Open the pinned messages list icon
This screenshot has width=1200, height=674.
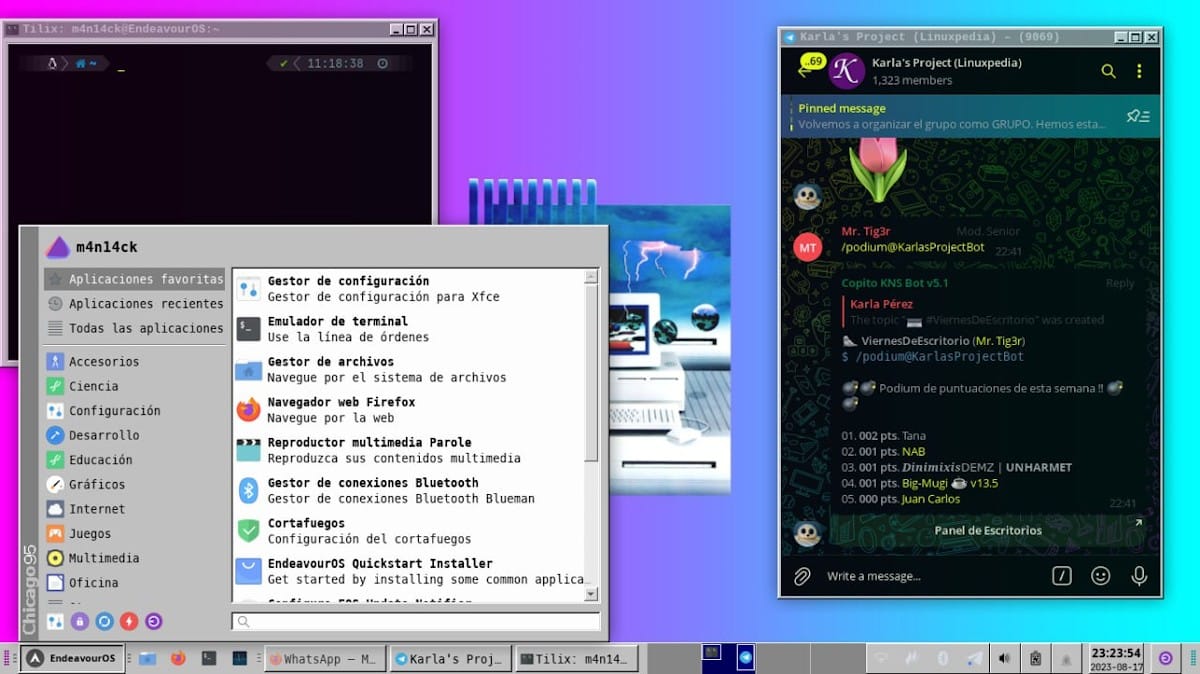[x=1138, y=116]
